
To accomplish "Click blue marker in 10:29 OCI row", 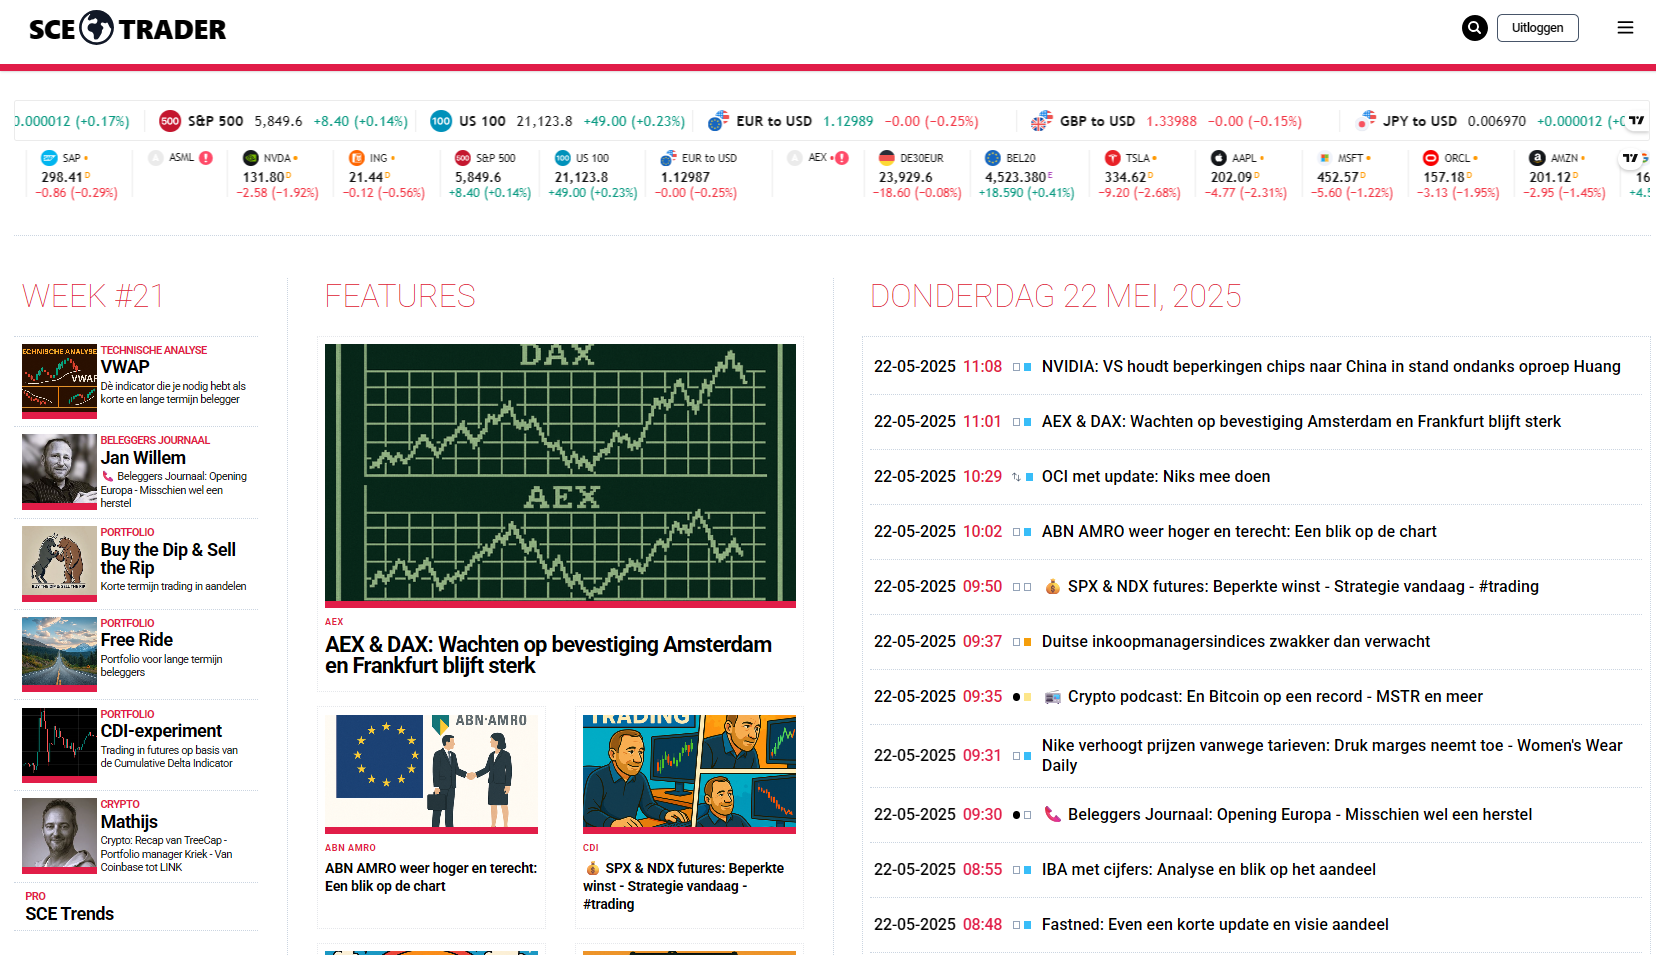I will tap(1029, 477).
